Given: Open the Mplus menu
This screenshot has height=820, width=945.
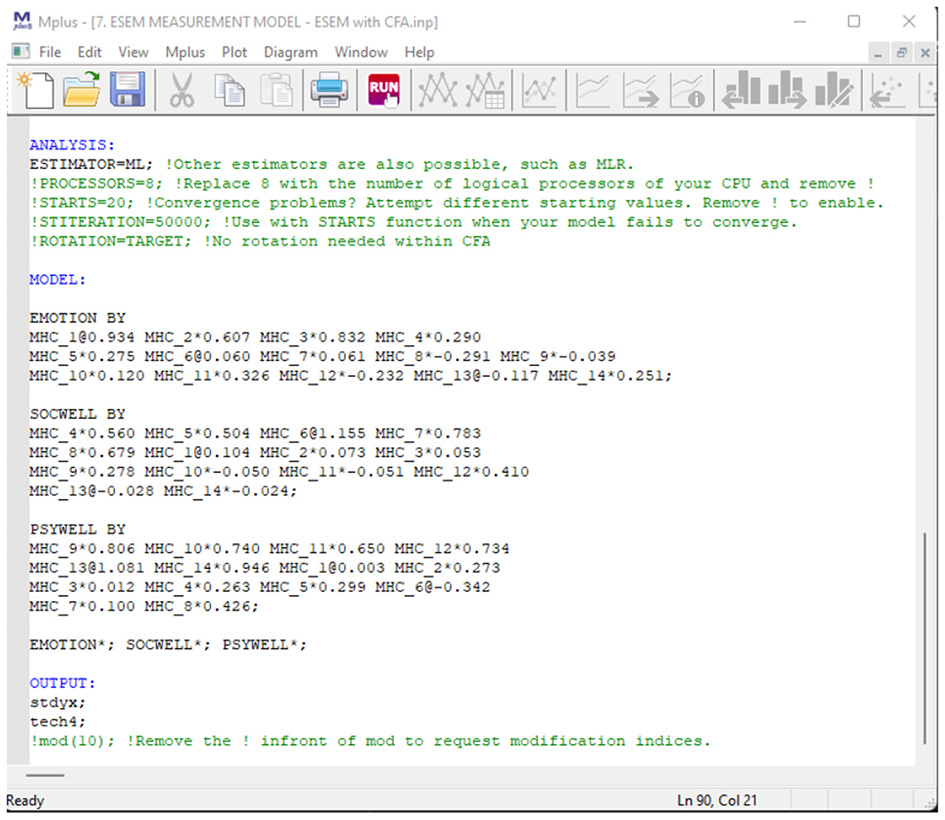Looking at the screenshot, I should pyautogui.click(x=185, y=52).
